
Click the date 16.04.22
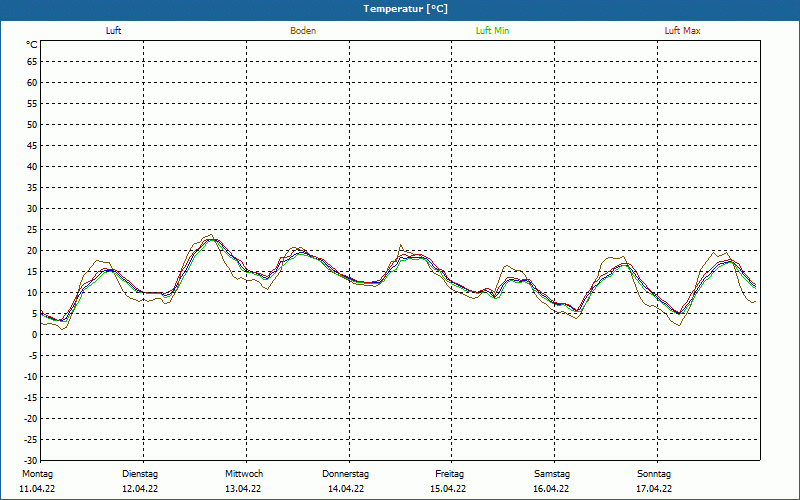click(551, 489)
